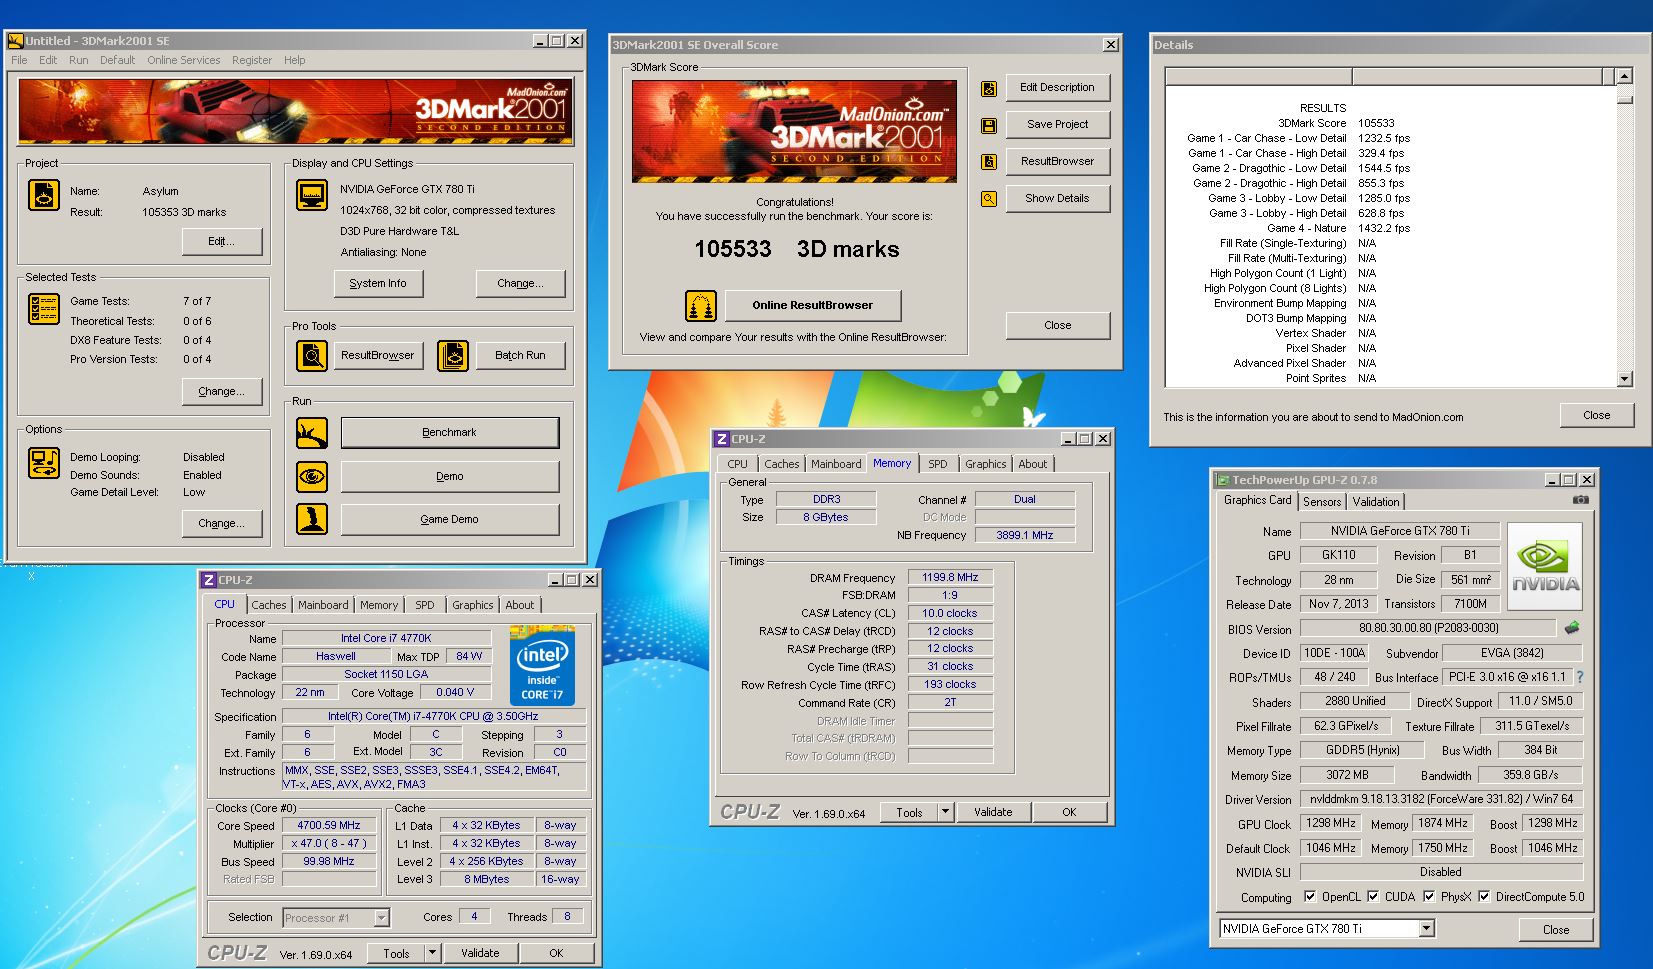
Task: Click the car icon beside the Benchmark button
Action: 312,433
